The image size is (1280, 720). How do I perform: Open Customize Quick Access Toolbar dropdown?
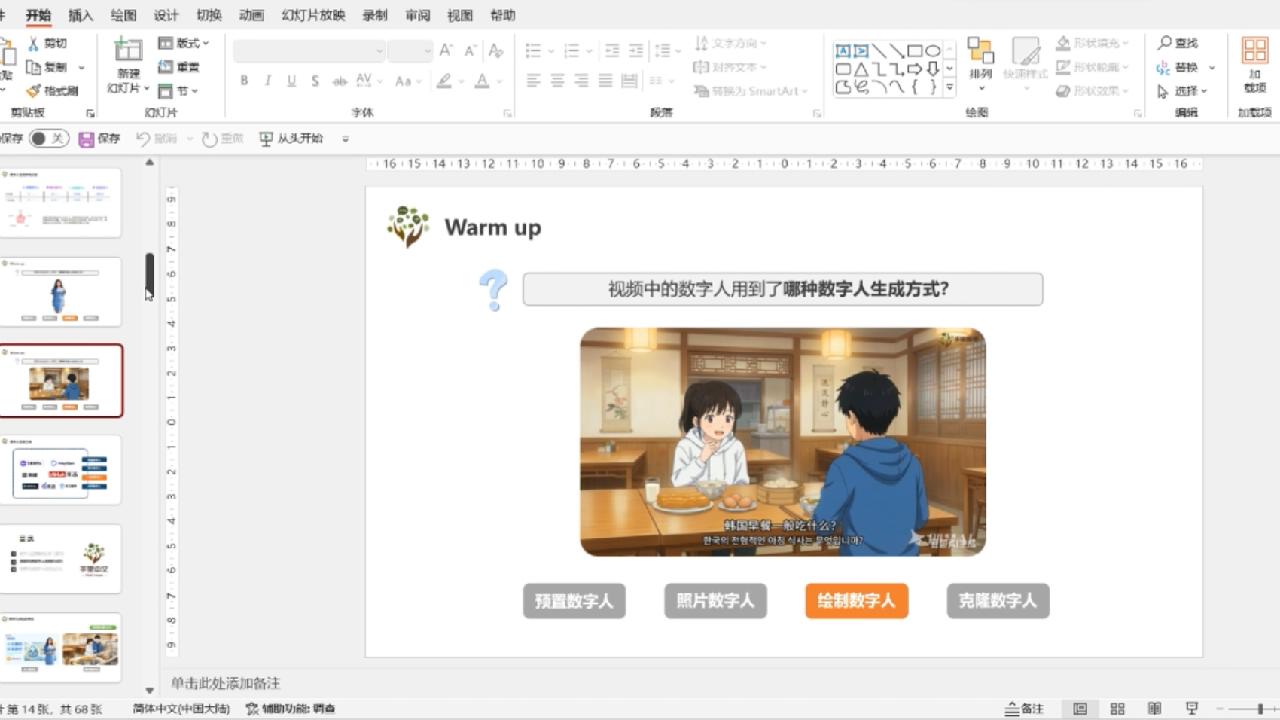pyautogui.click(x=346, y=139)
